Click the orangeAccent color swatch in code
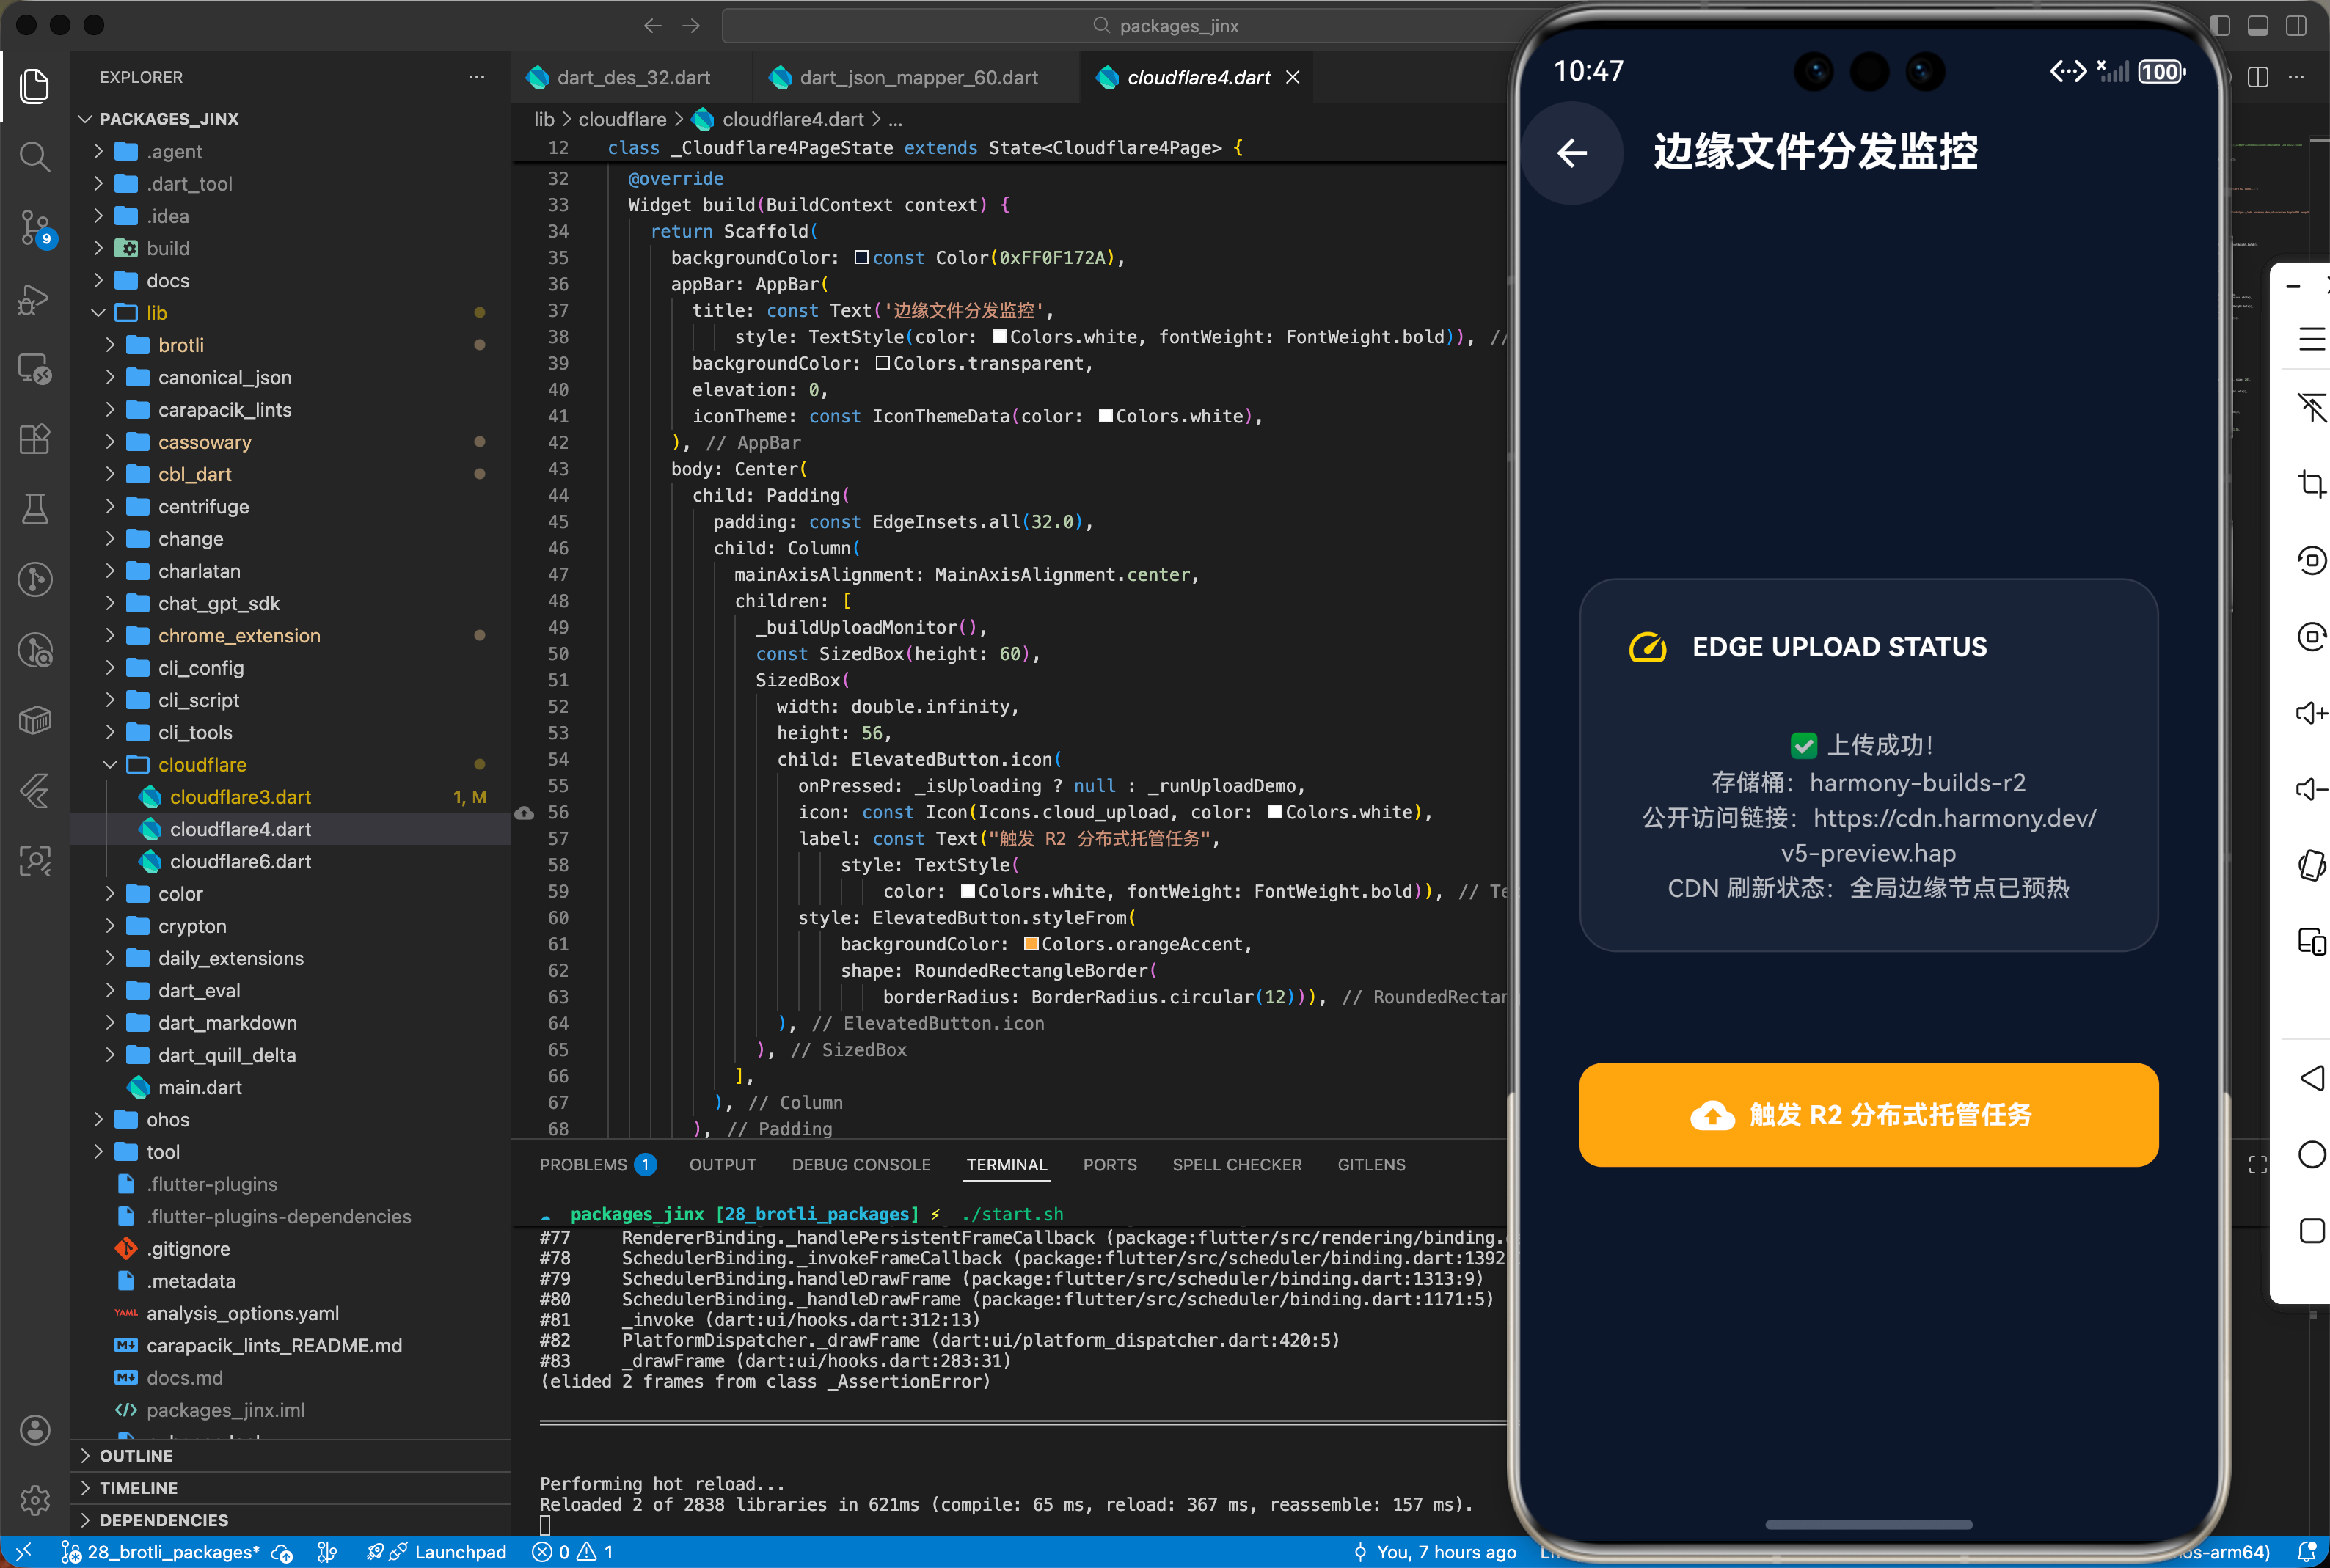The height and width of the screenshot is (1568, 2330). (x=1031, y=944)
